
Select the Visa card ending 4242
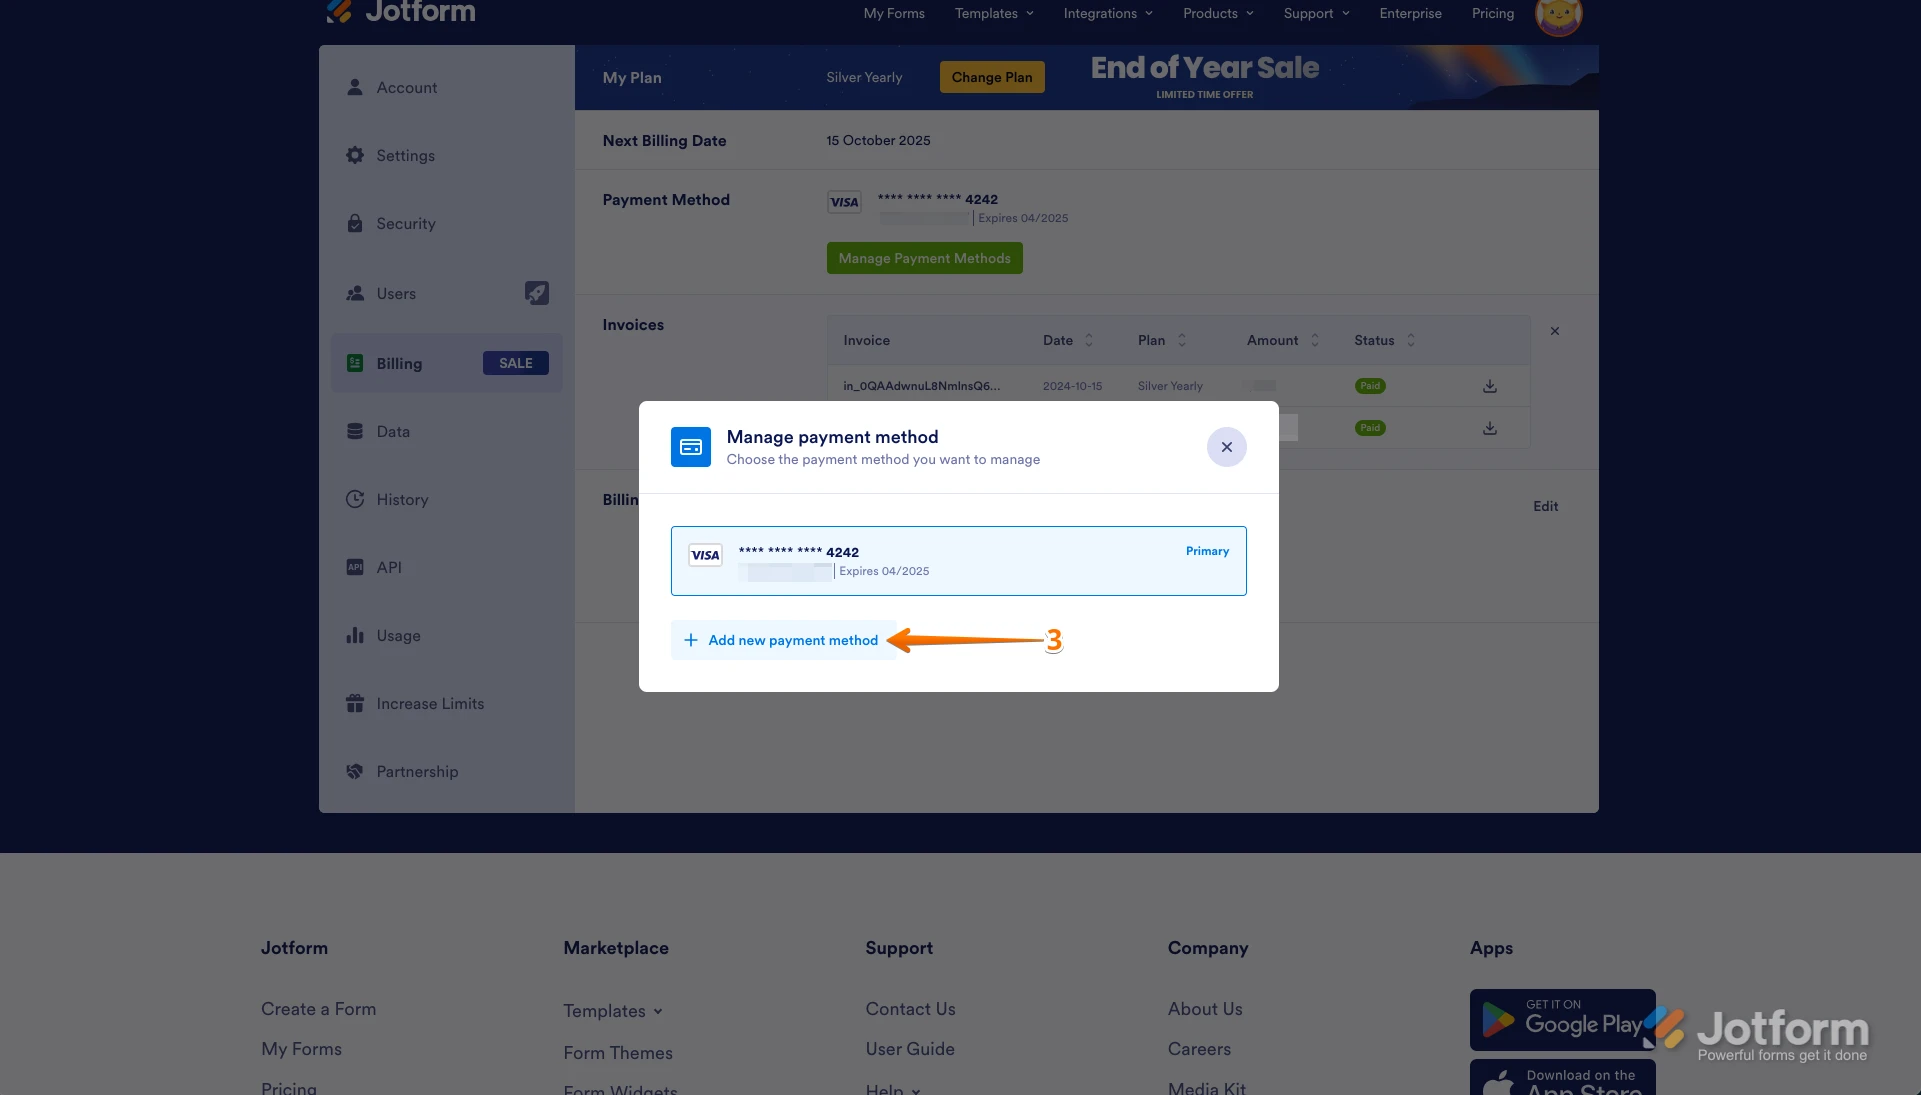(957, 561)
